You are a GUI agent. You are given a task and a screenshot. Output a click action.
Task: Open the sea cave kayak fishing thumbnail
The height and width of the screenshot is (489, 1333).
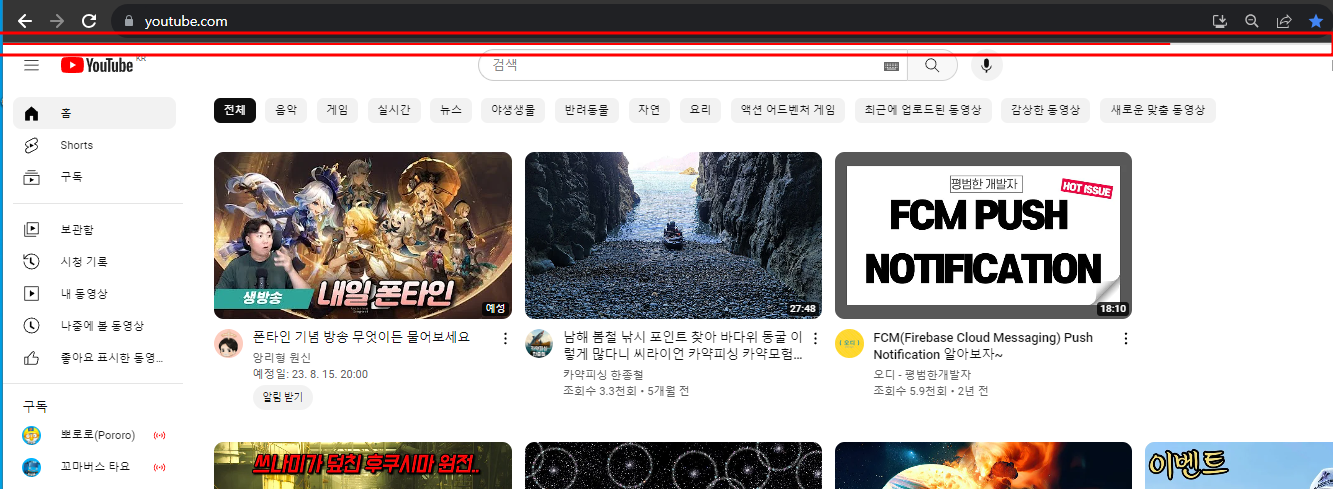(673, 235)
